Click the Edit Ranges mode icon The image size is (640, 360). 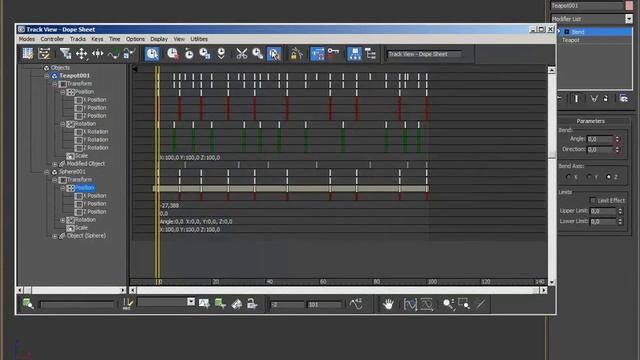pos(44,53)
